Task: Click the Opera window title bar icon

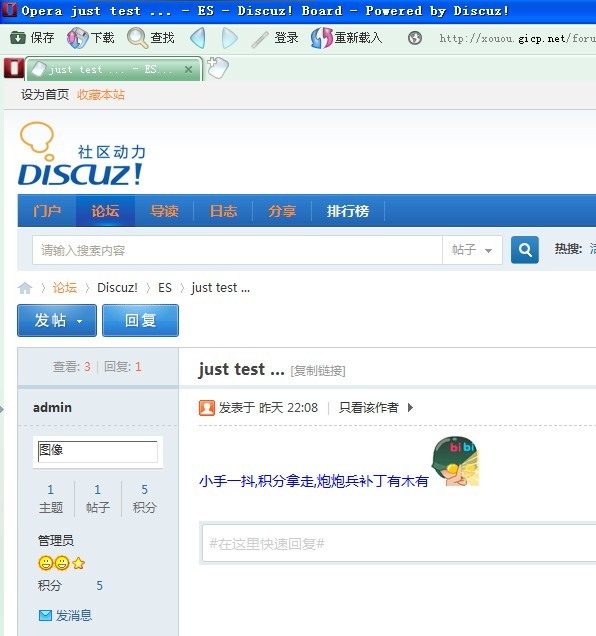Action: tap(9, 9)
